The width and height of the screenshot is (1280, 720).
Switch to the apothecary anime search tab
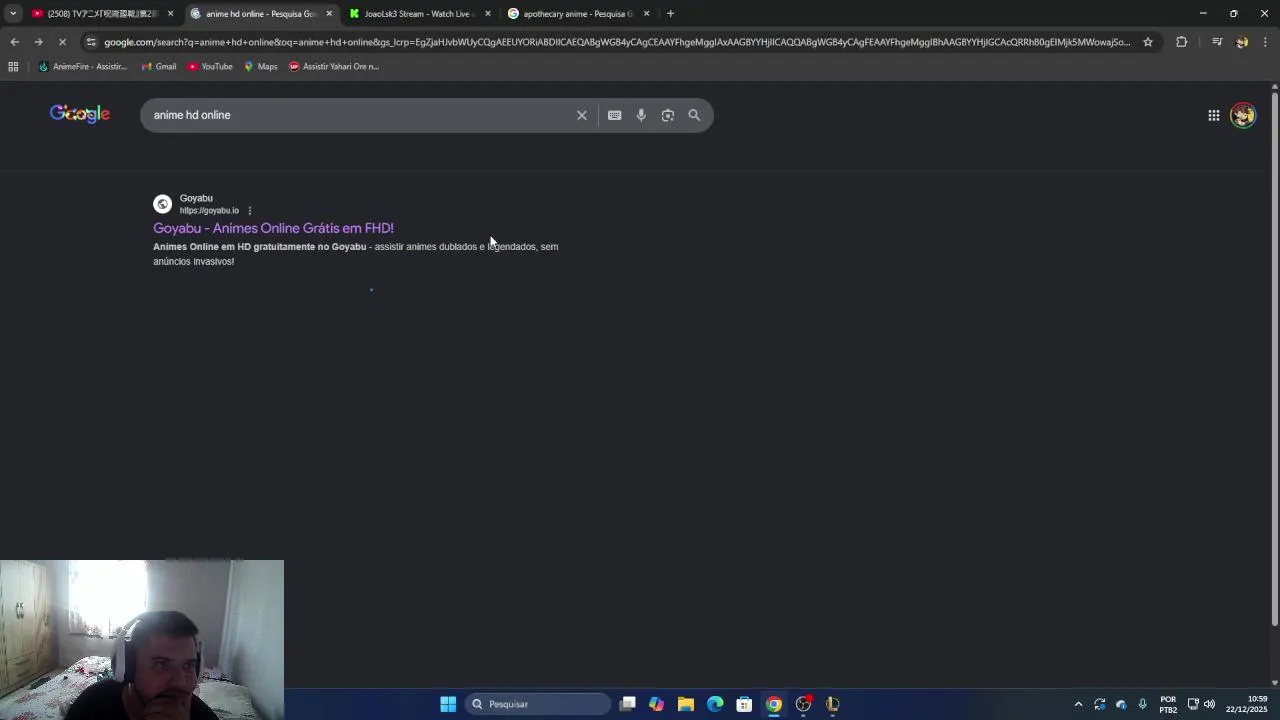[577, 13]
